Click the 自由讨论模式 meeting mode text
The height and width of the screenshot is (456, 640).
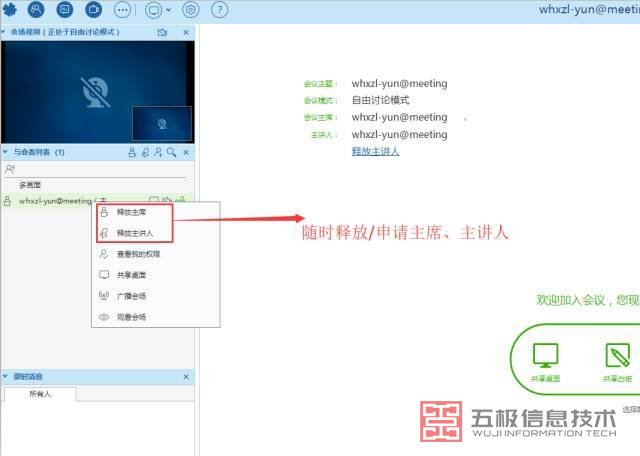pyautogui.click(x=380, y=100)
